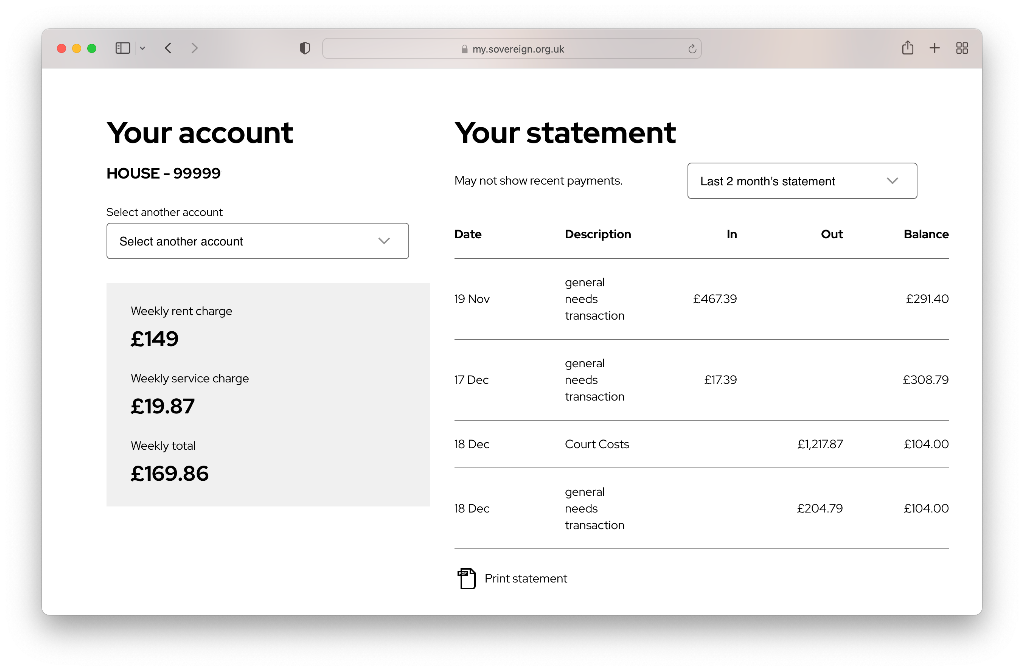1024x671 pixels.
Task: Go back to the previous page
Action: 168,47
